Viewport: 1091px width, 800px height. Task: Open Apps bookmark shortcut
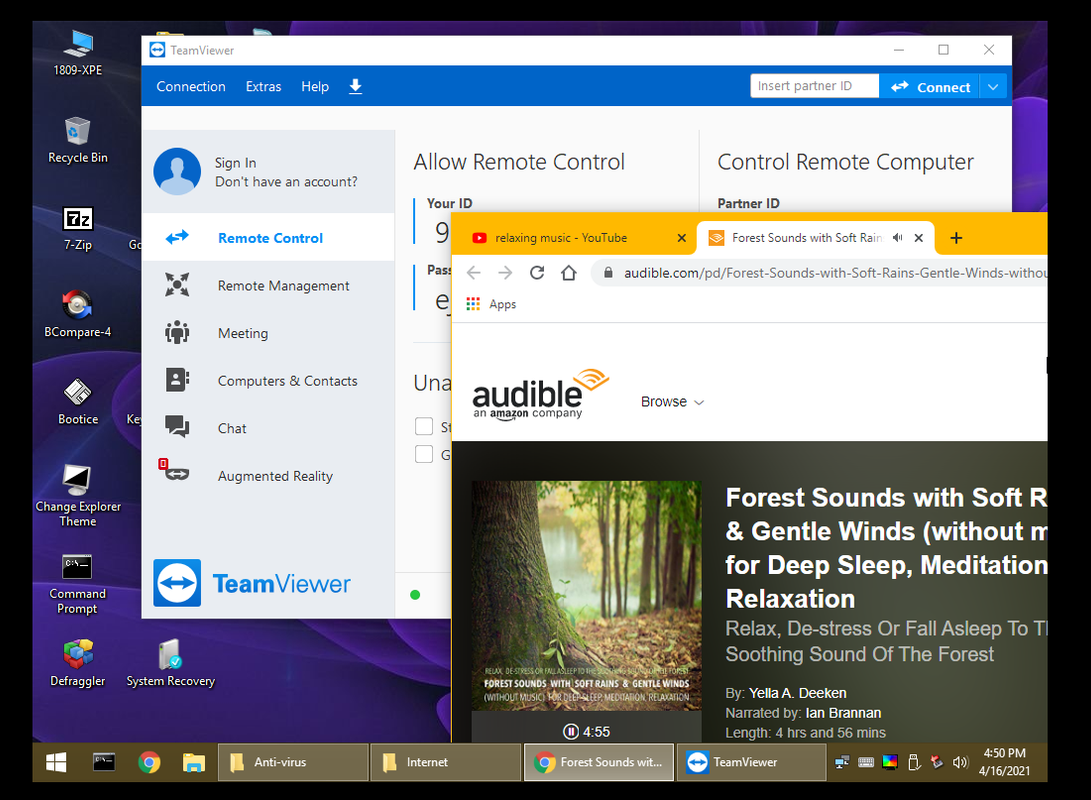(491, 304)
